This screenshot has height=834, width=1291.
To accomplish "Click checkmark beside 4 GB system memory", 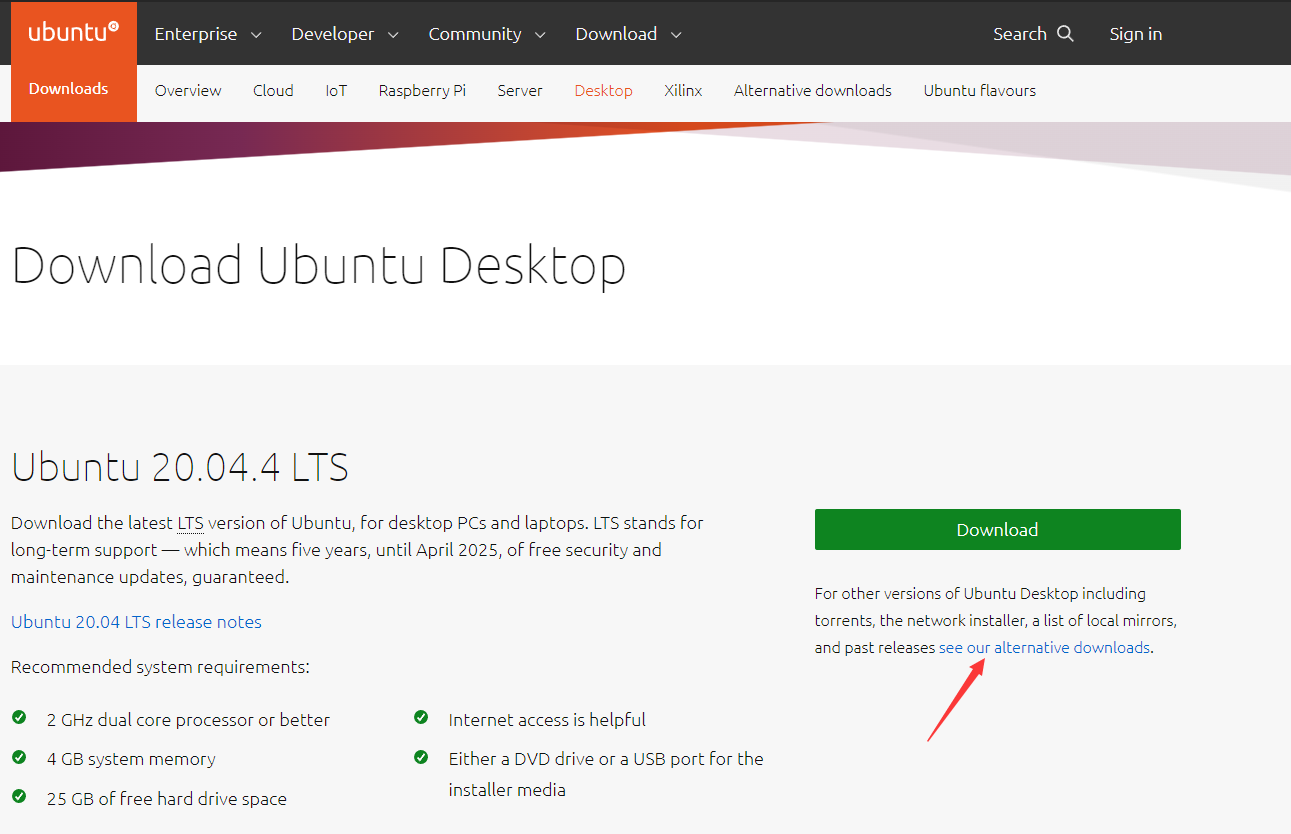I will pyautogui.click(x=19, y=757).
